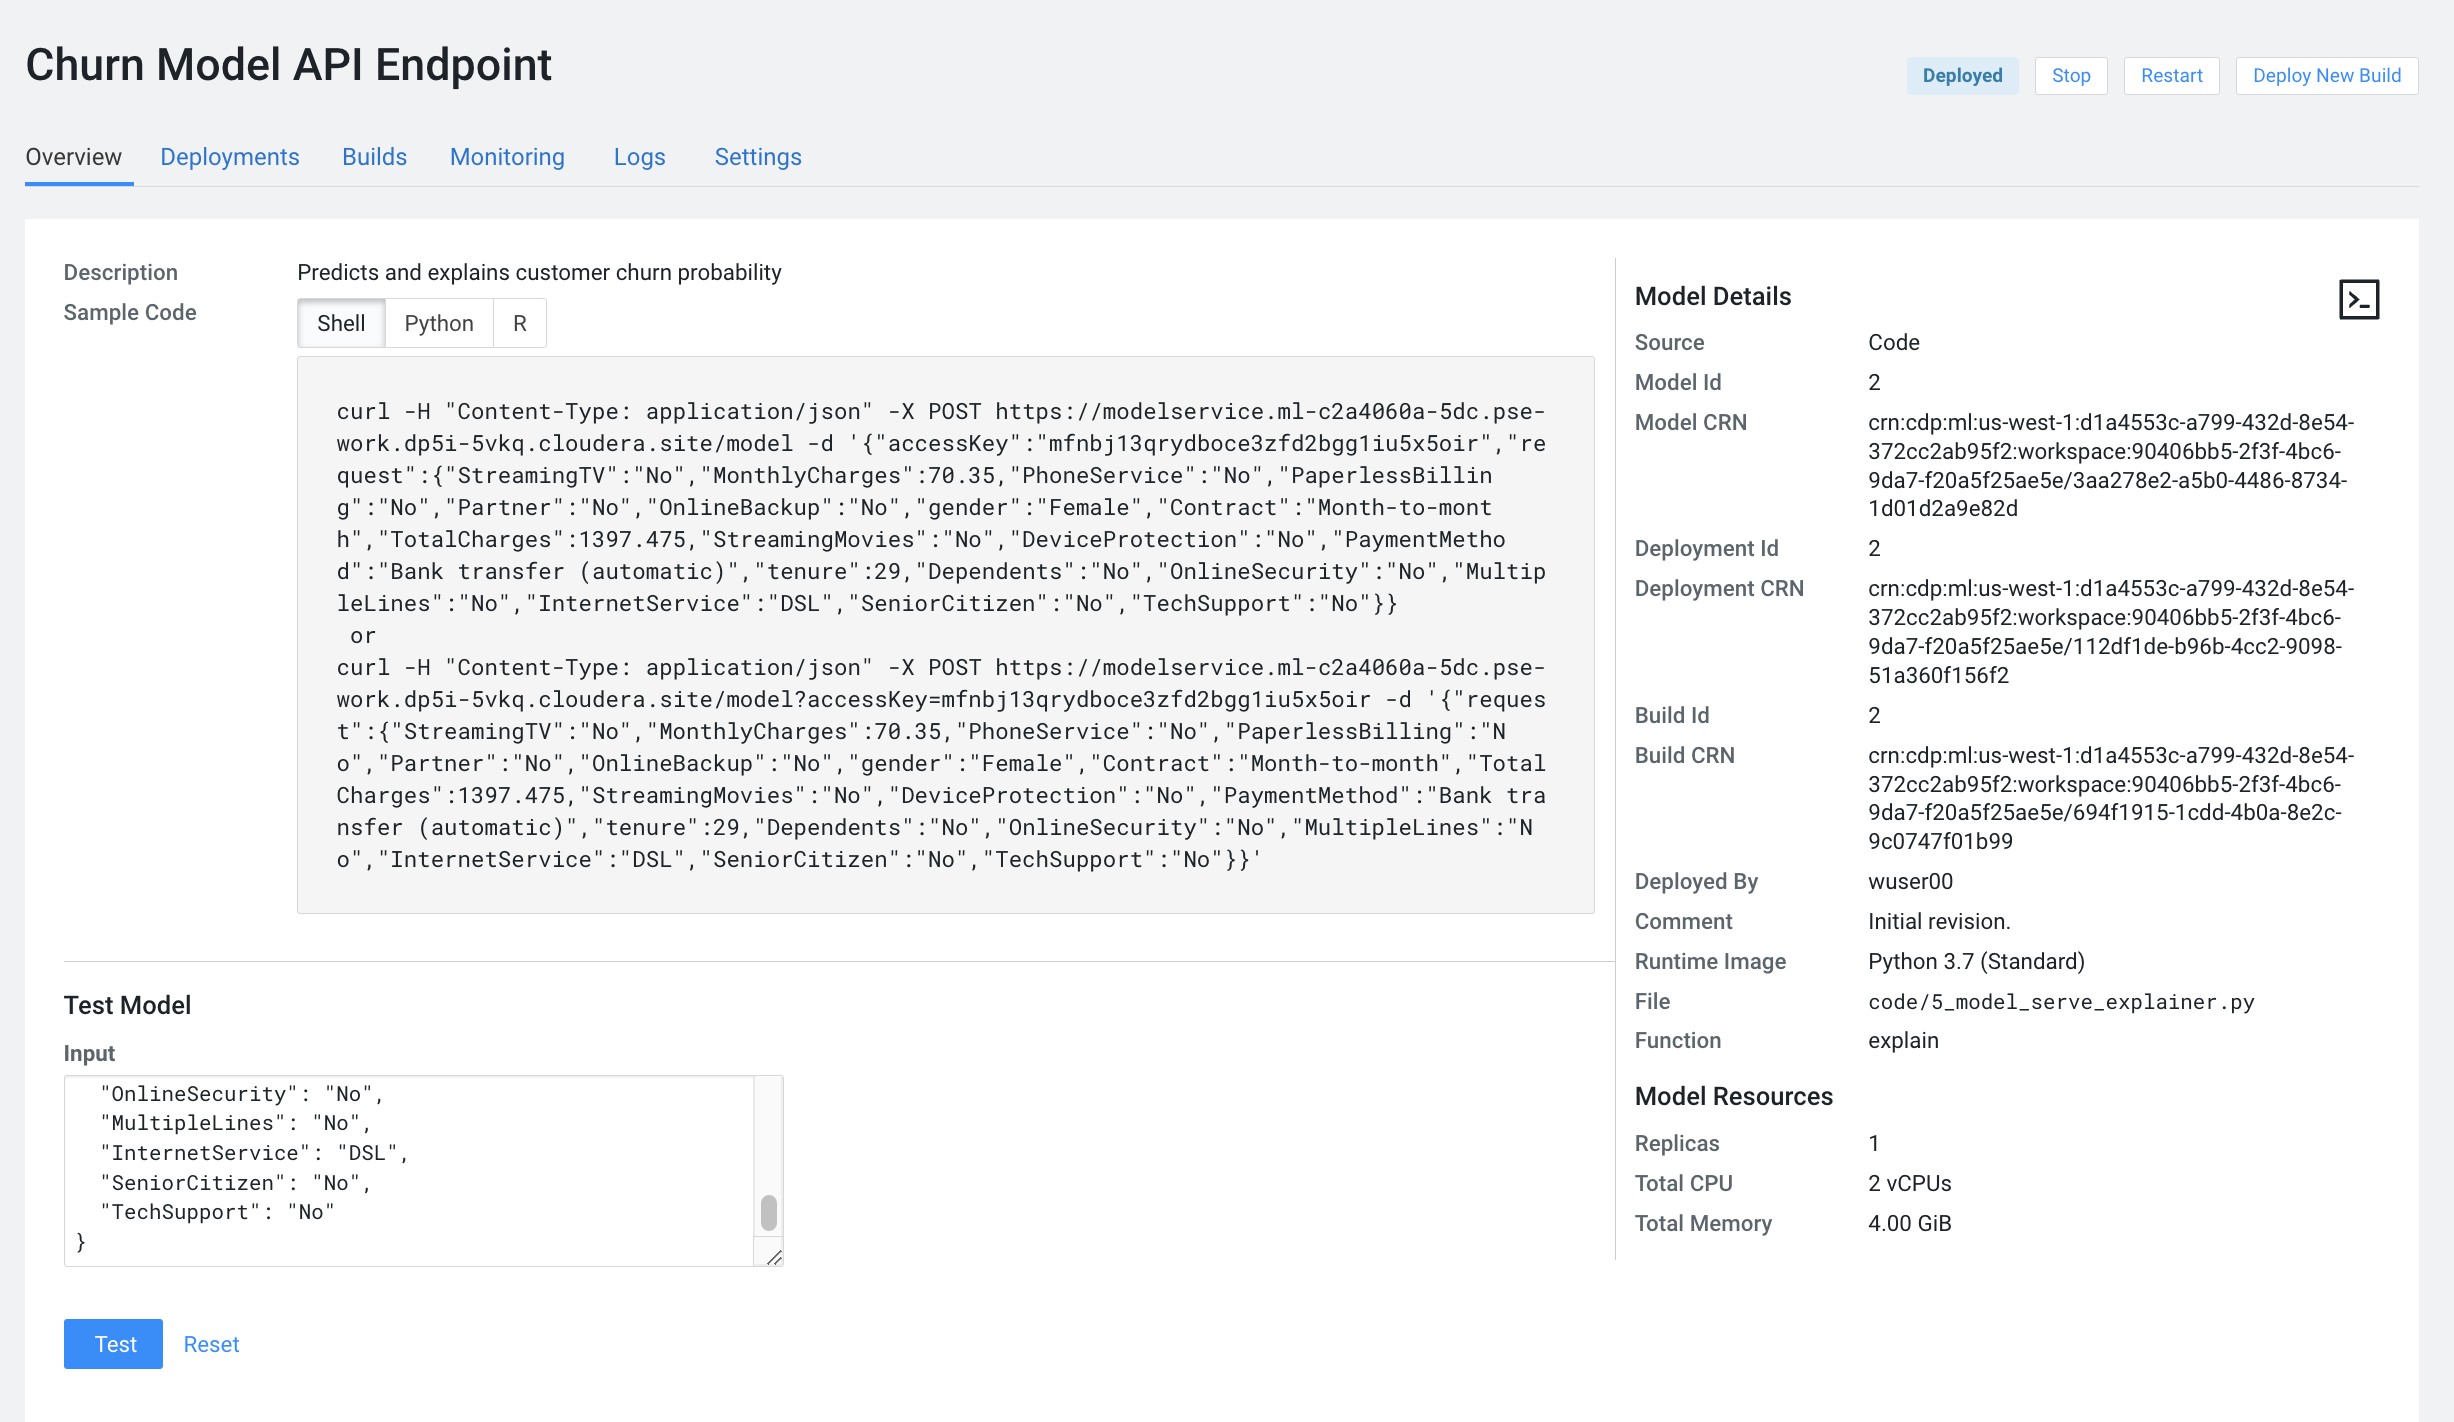This screenshot has height=1422, width=2454.
Task: Click the Input box scrollbar thumb
Action: click(x=768, y=1212)
